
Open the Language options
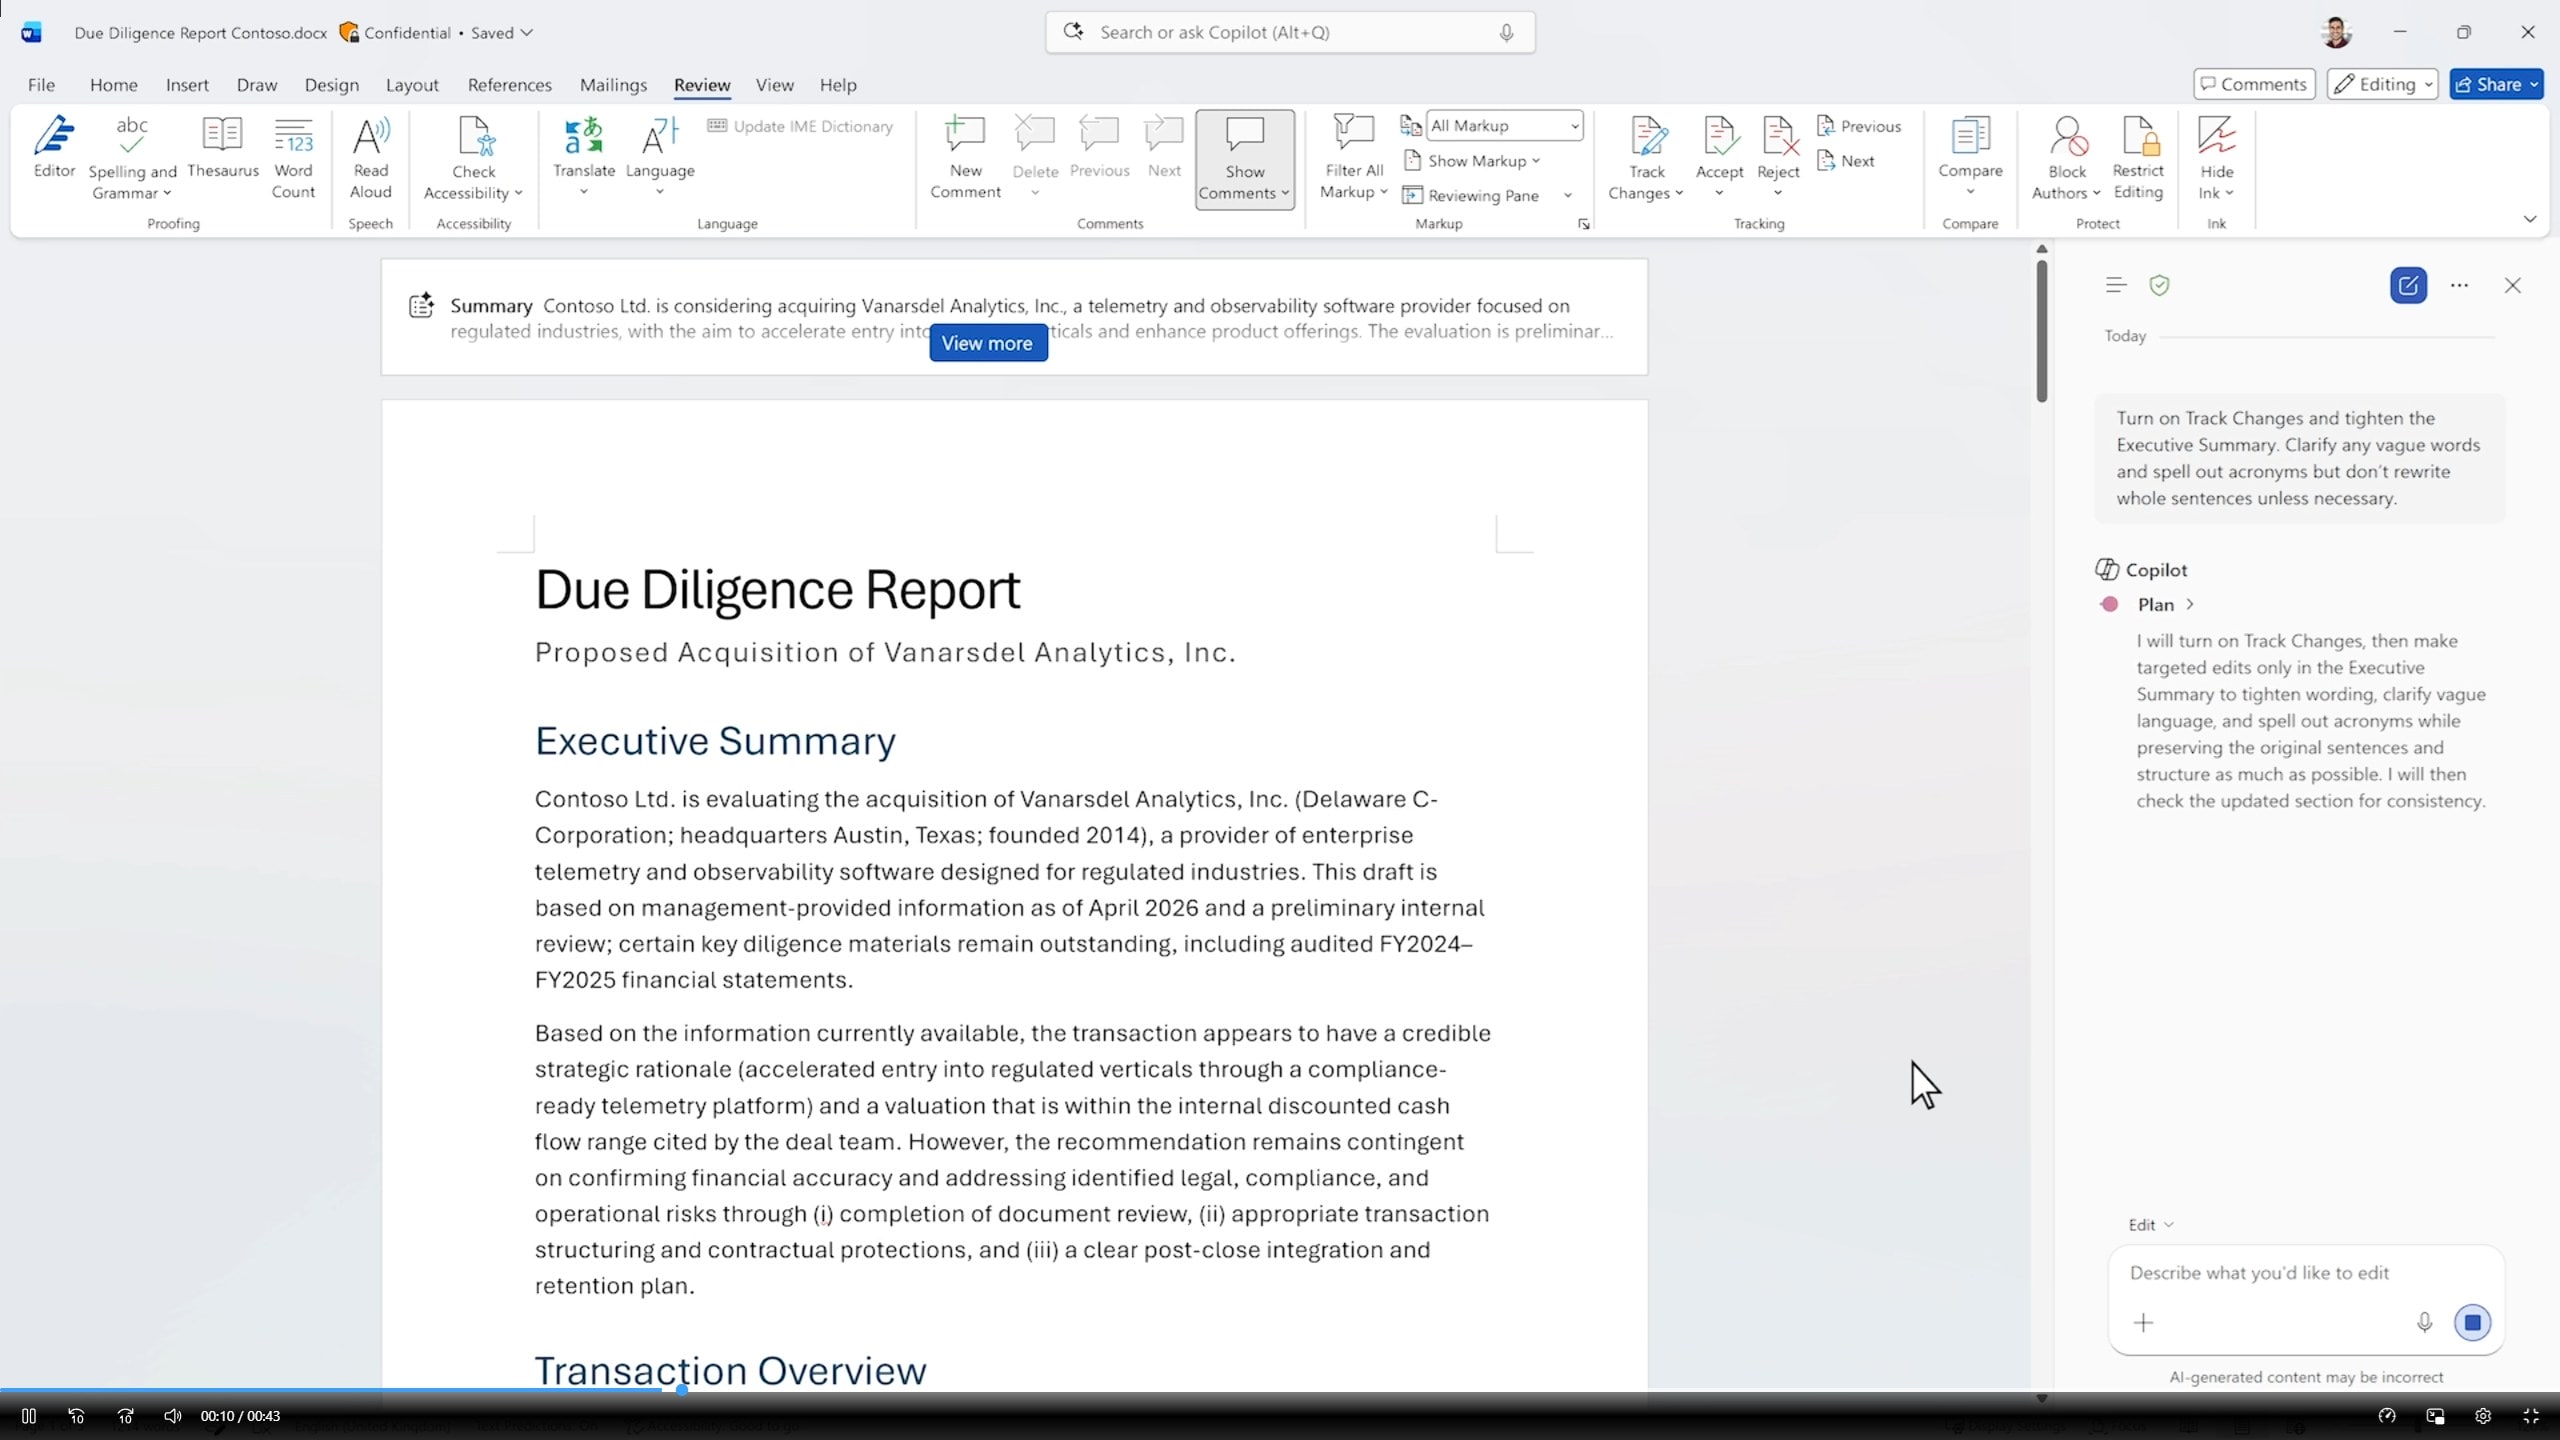tap(660, 156)
